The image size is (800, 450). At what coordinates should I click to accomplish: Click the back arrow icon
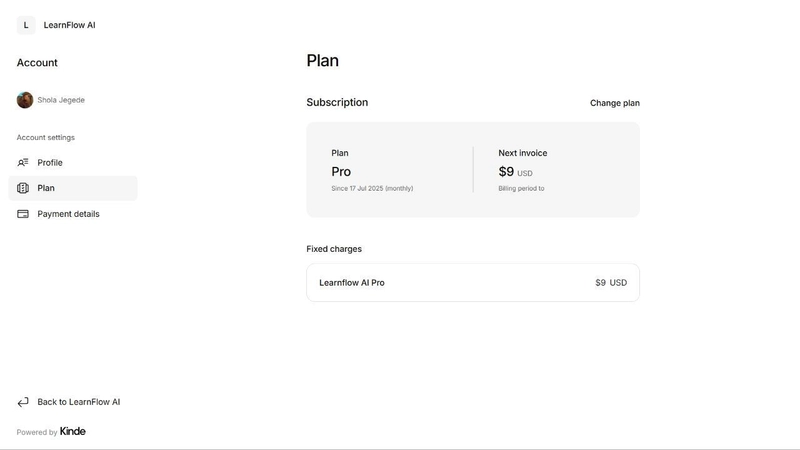pyautogui.click(x=23, y=402)
